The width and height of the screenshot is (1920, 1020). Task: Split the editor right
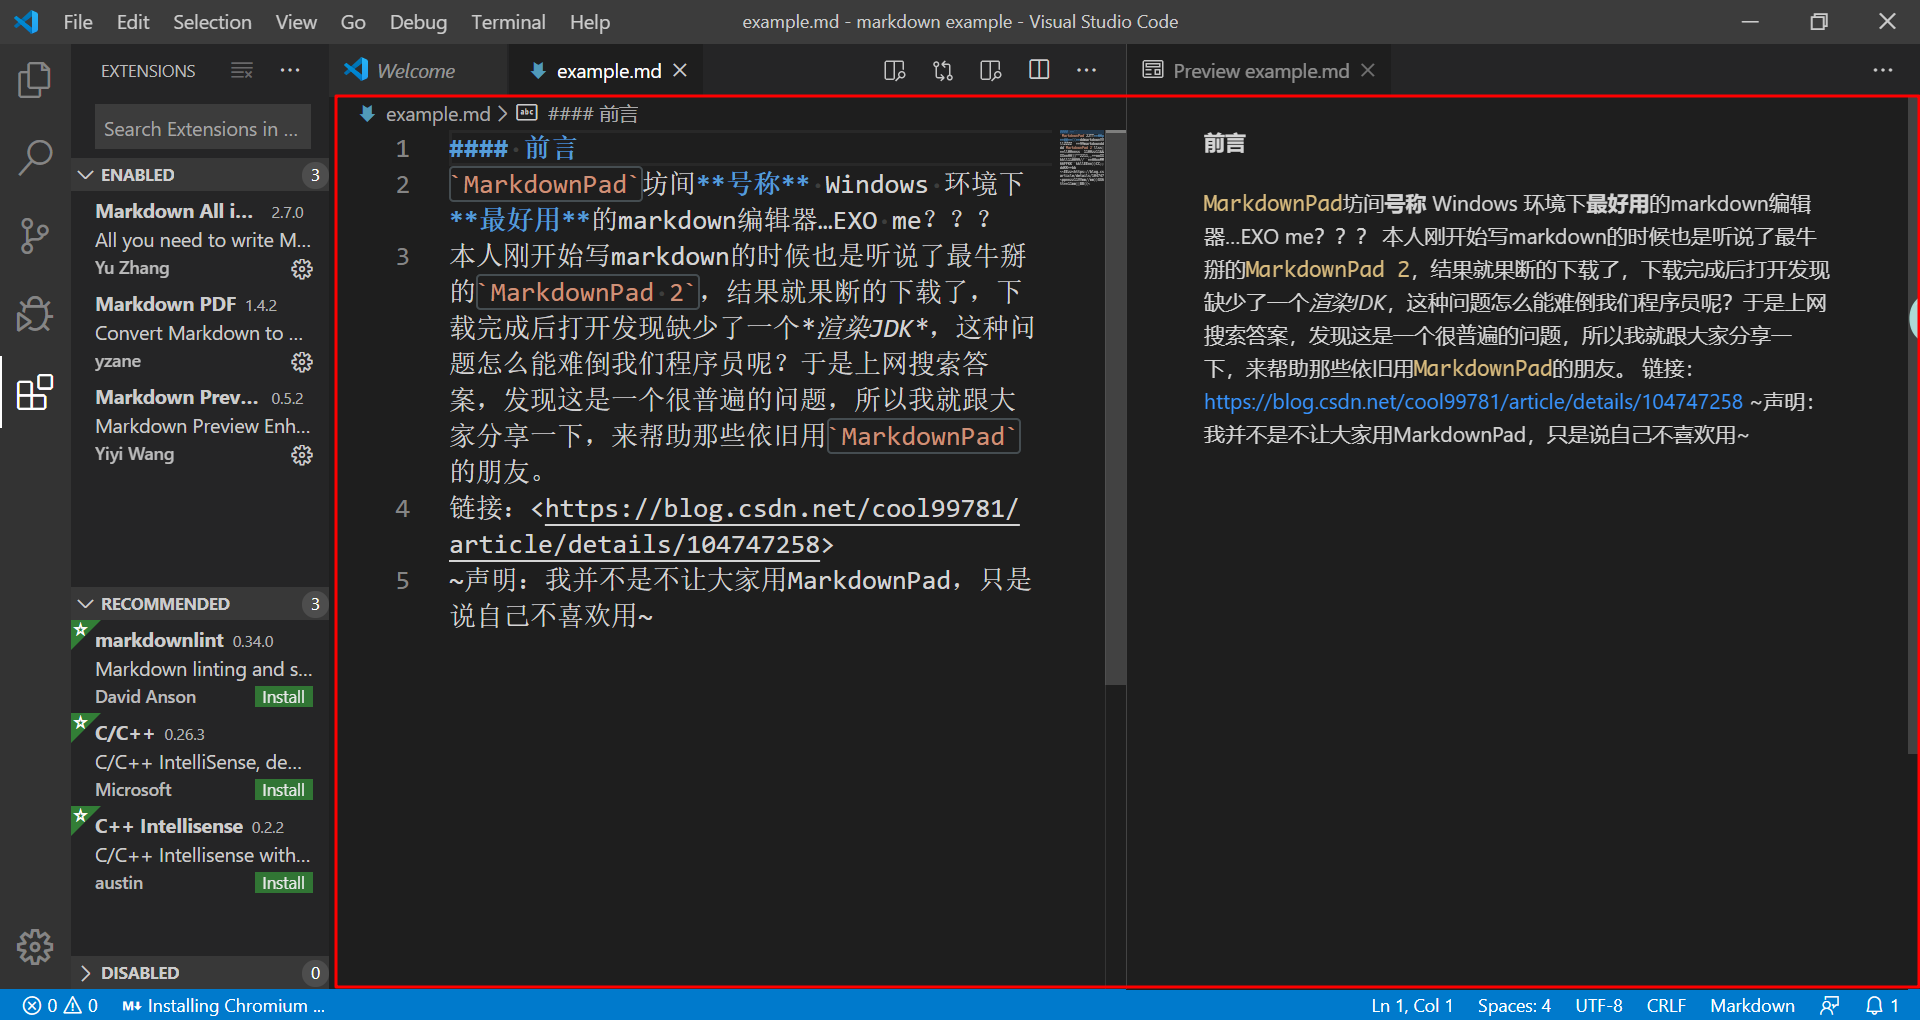pos(1039,70)
